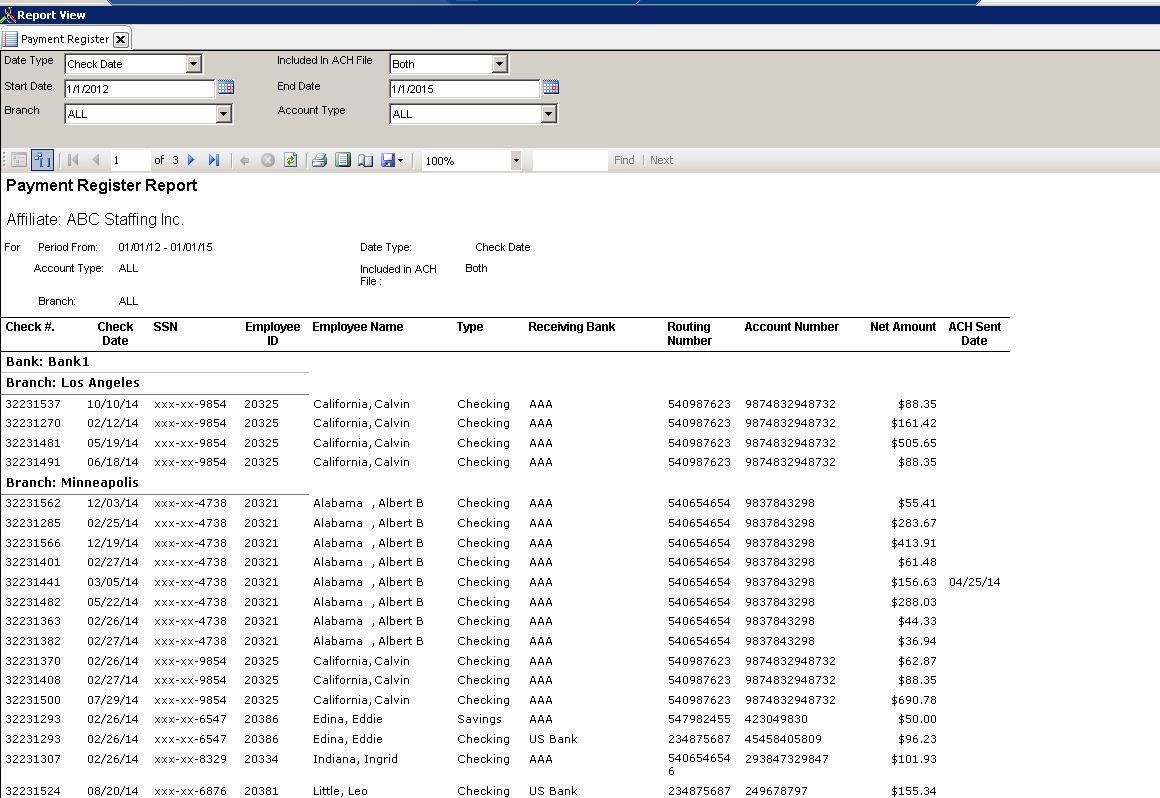Open the Branch dropdown list
This screenshot has height=798, width=1160.
[224, 114]
